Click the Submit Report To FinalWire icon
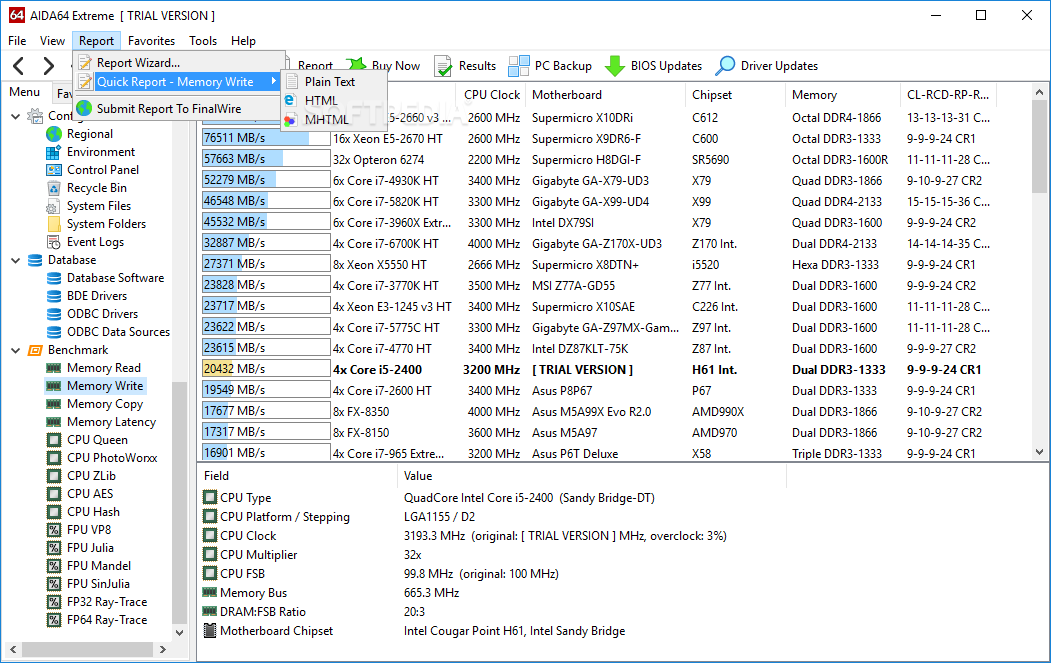The width and height of the screenshot is (1051, 663). coord(84,108)
